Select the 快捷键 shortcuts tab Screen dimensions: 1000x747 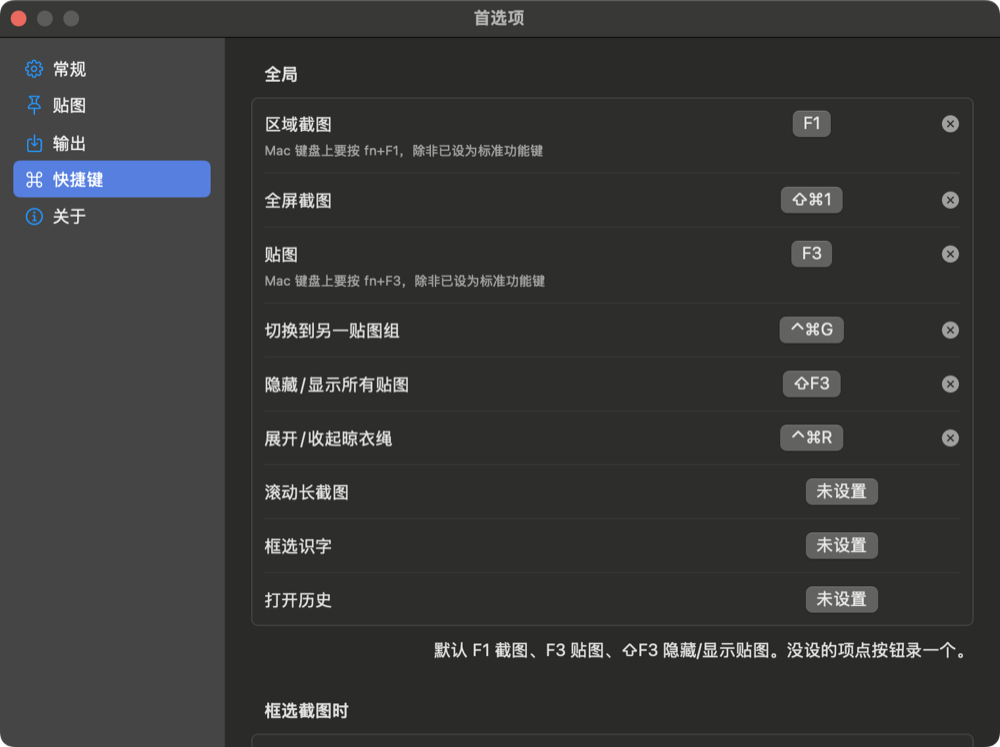click(x=112, y=179)
